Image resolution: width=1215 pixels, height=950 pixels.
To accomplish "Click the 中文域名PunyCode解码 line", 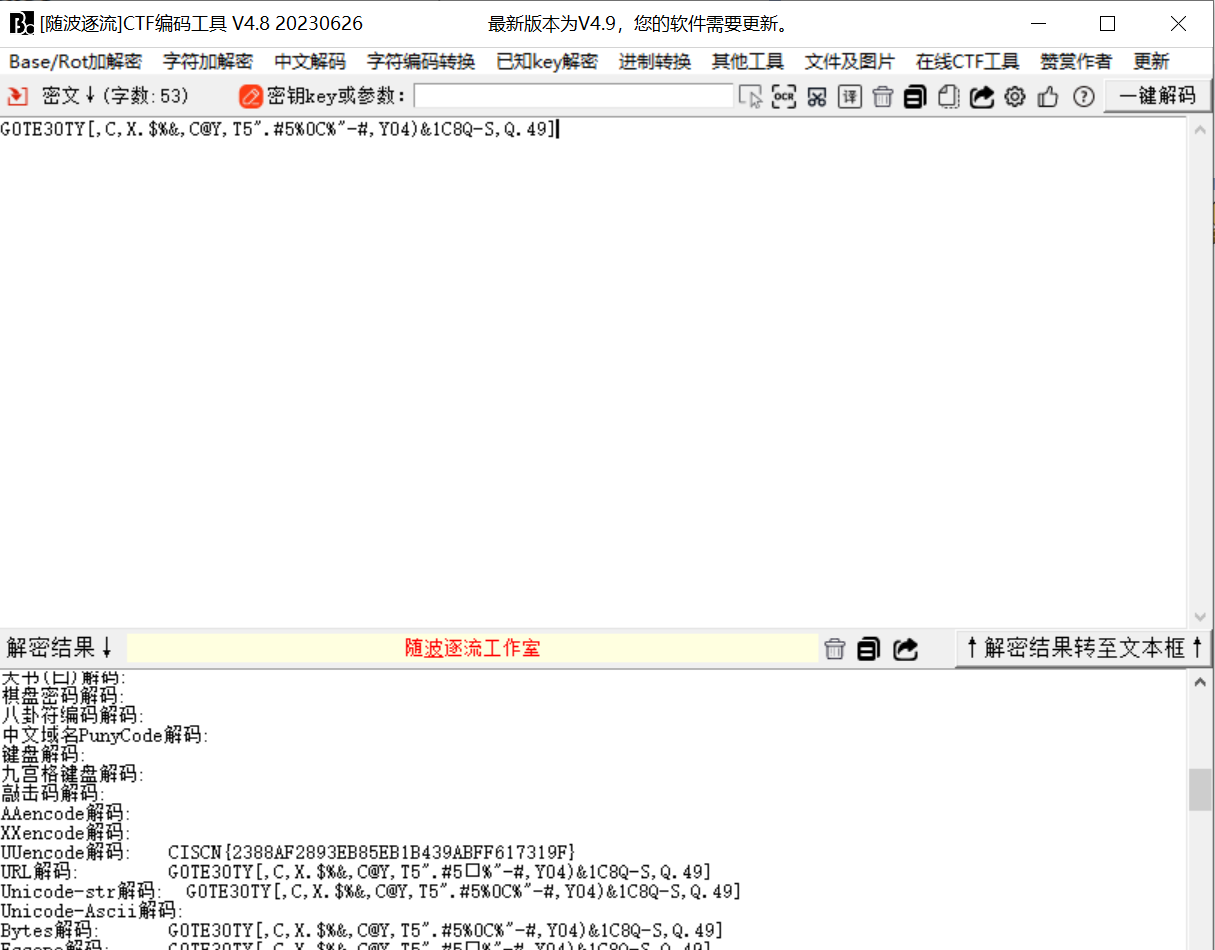I will 104,735.
